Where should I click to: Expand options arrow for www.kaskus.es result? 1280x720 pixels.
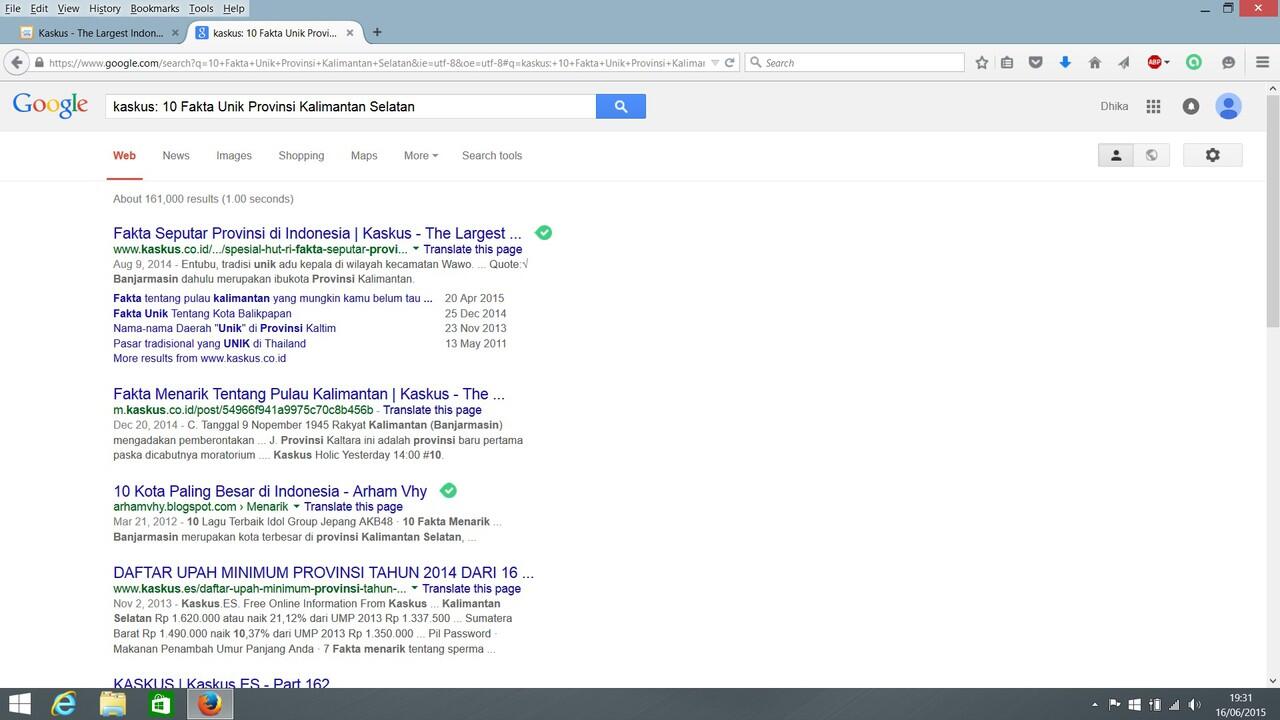pos(414,589)
